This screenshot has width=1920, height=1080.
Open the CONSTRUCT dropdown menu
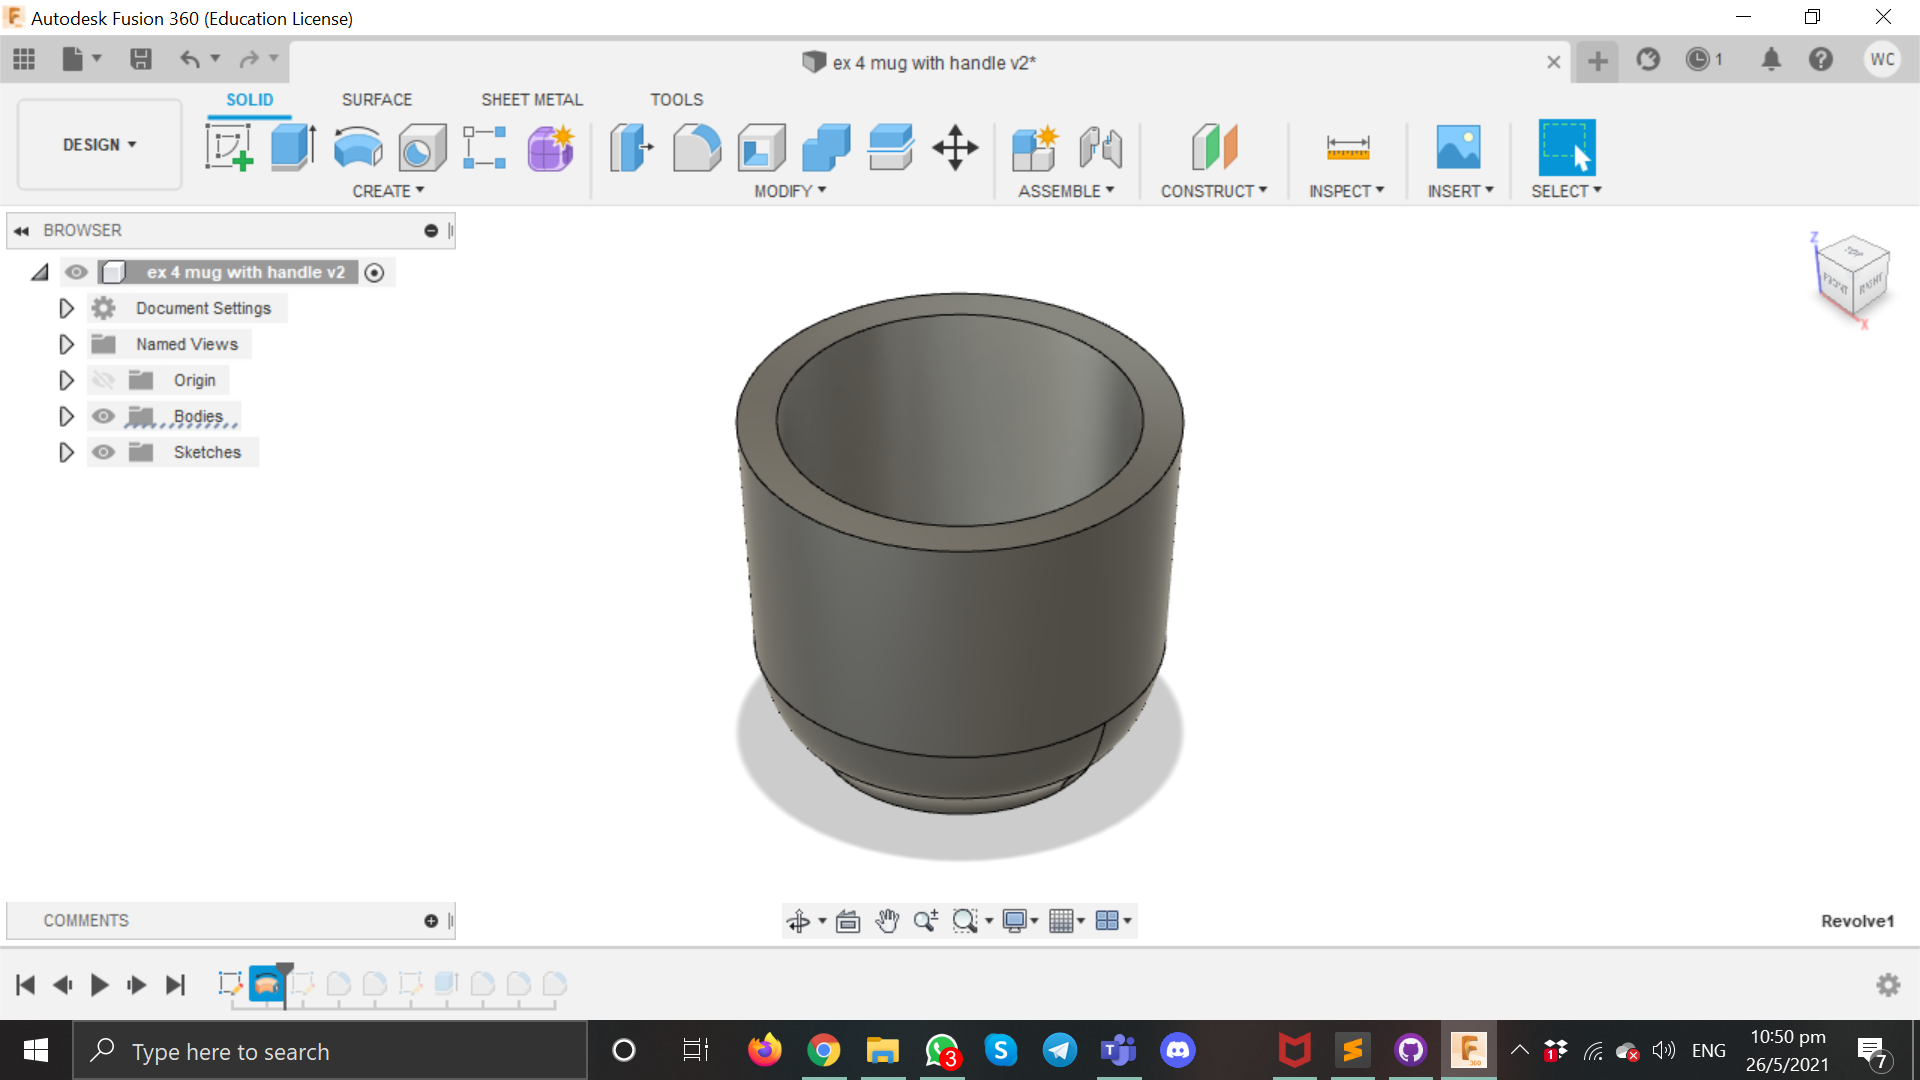coord(1214,191)
